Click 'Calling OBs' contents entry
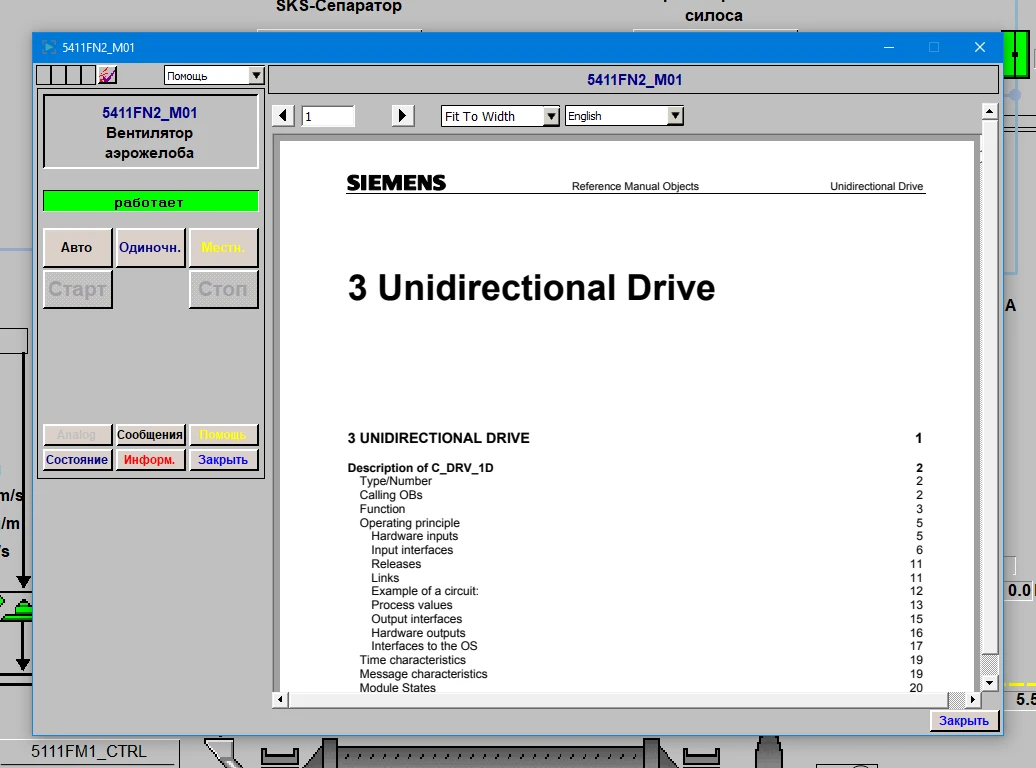Viewport: 1036px width, 768px height. point(390,495)
